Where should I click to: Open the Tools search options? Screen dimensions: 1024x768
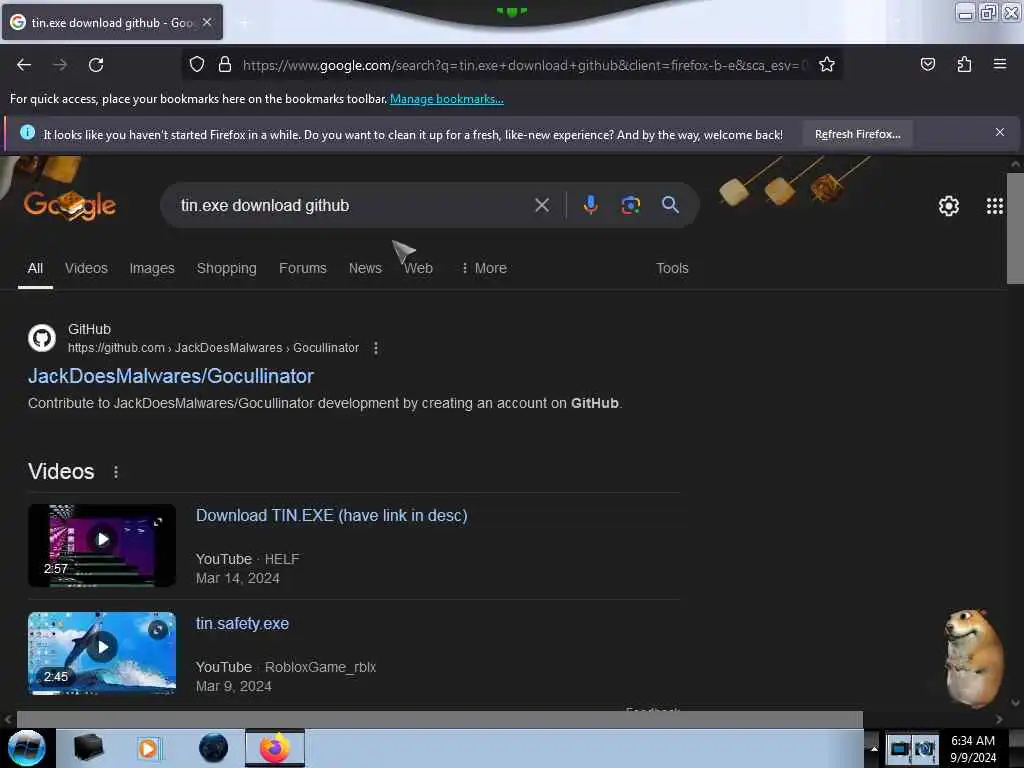672,268
